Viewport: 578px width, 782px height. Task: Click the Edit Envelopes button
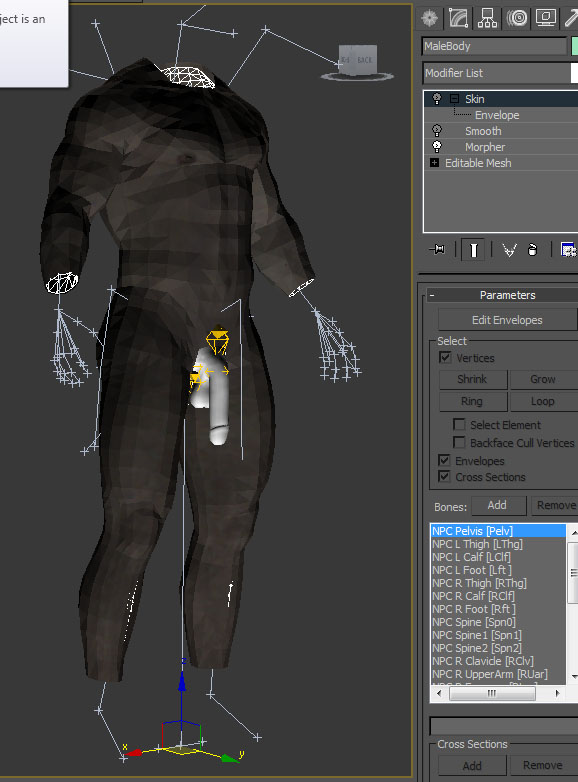[507, 320]
